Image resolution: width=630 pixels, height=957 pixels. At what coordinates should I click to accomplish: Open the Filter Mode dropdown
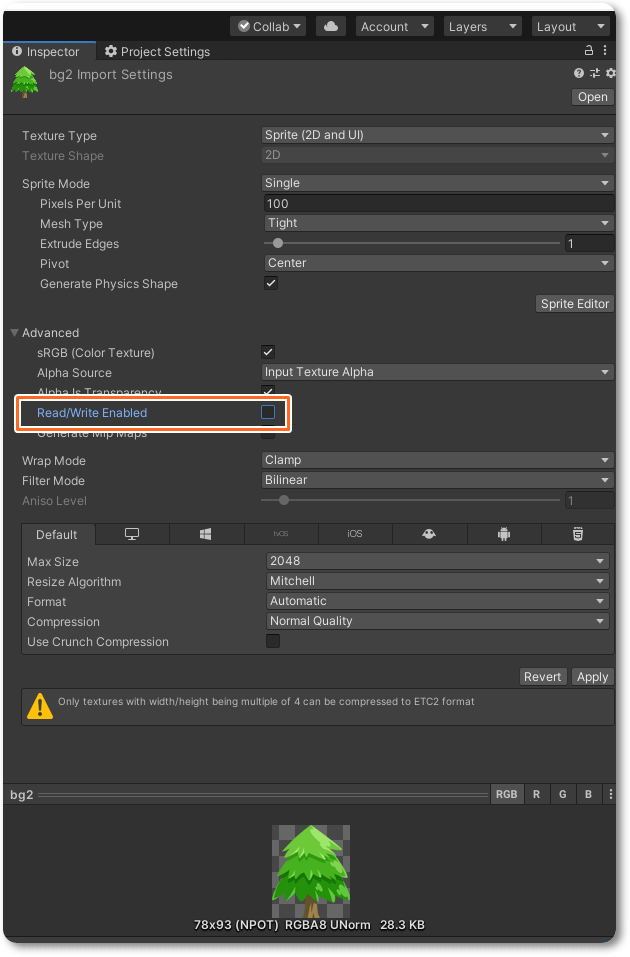pos(437,480)
